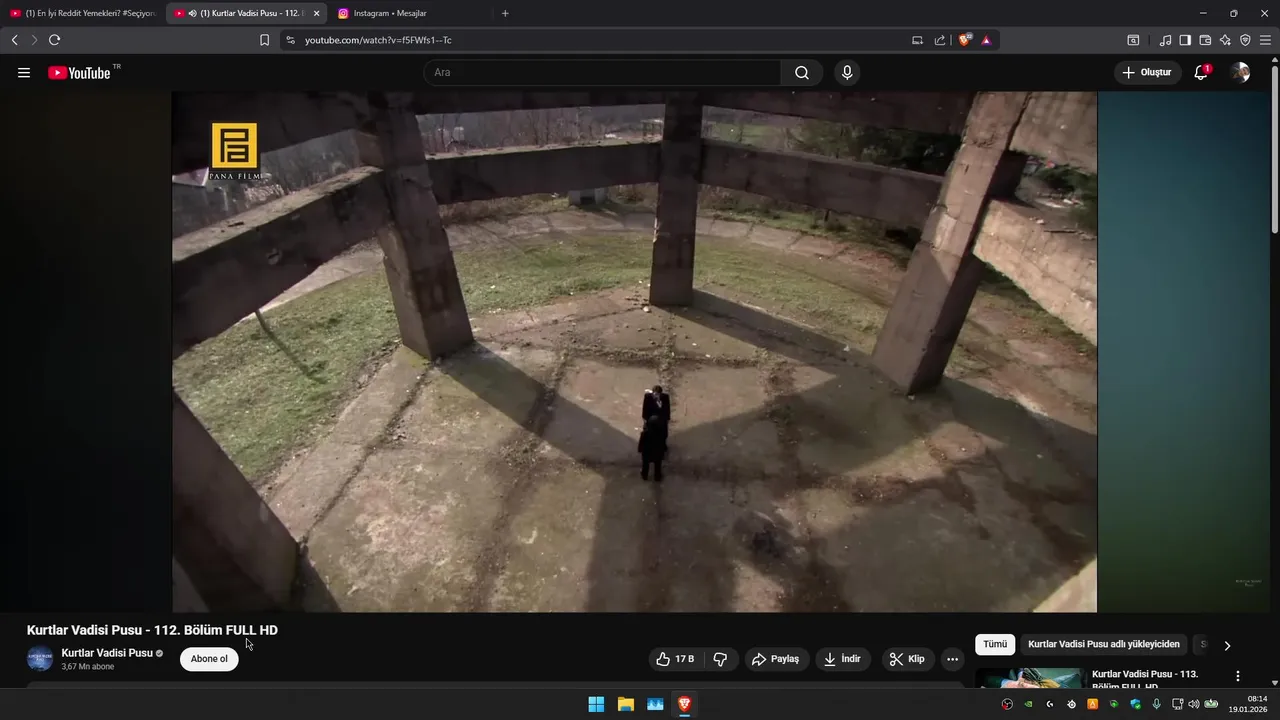Click the channel avatar beside channel name
Image resolution: width=1280 pixels, height=720 pixels.
click(40, 659)
